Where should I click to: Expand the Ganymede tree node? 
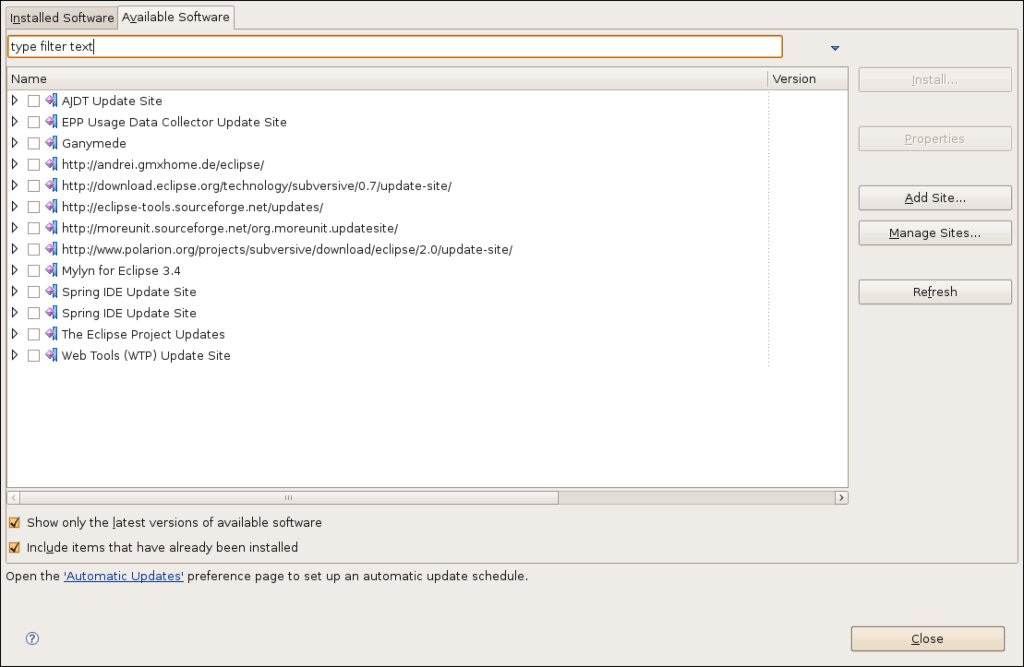15,143
